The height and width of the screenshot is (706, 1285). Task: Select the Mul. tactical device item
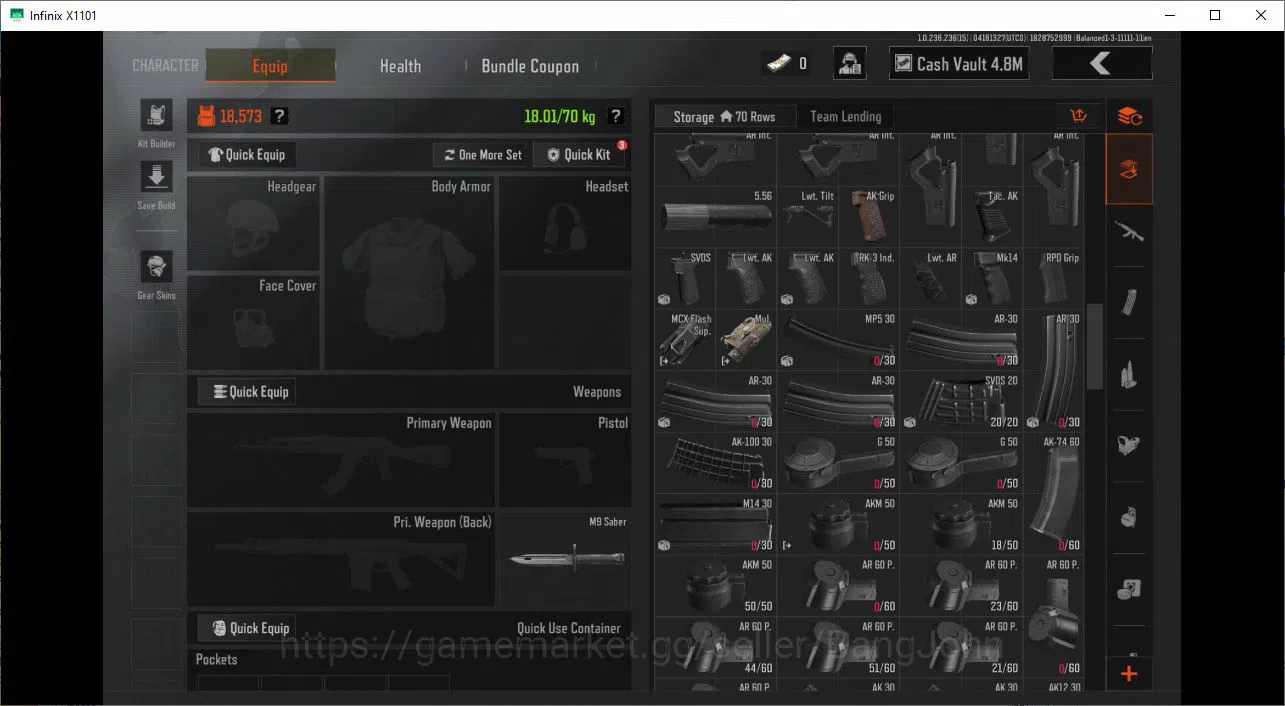[x=747, y=340]
